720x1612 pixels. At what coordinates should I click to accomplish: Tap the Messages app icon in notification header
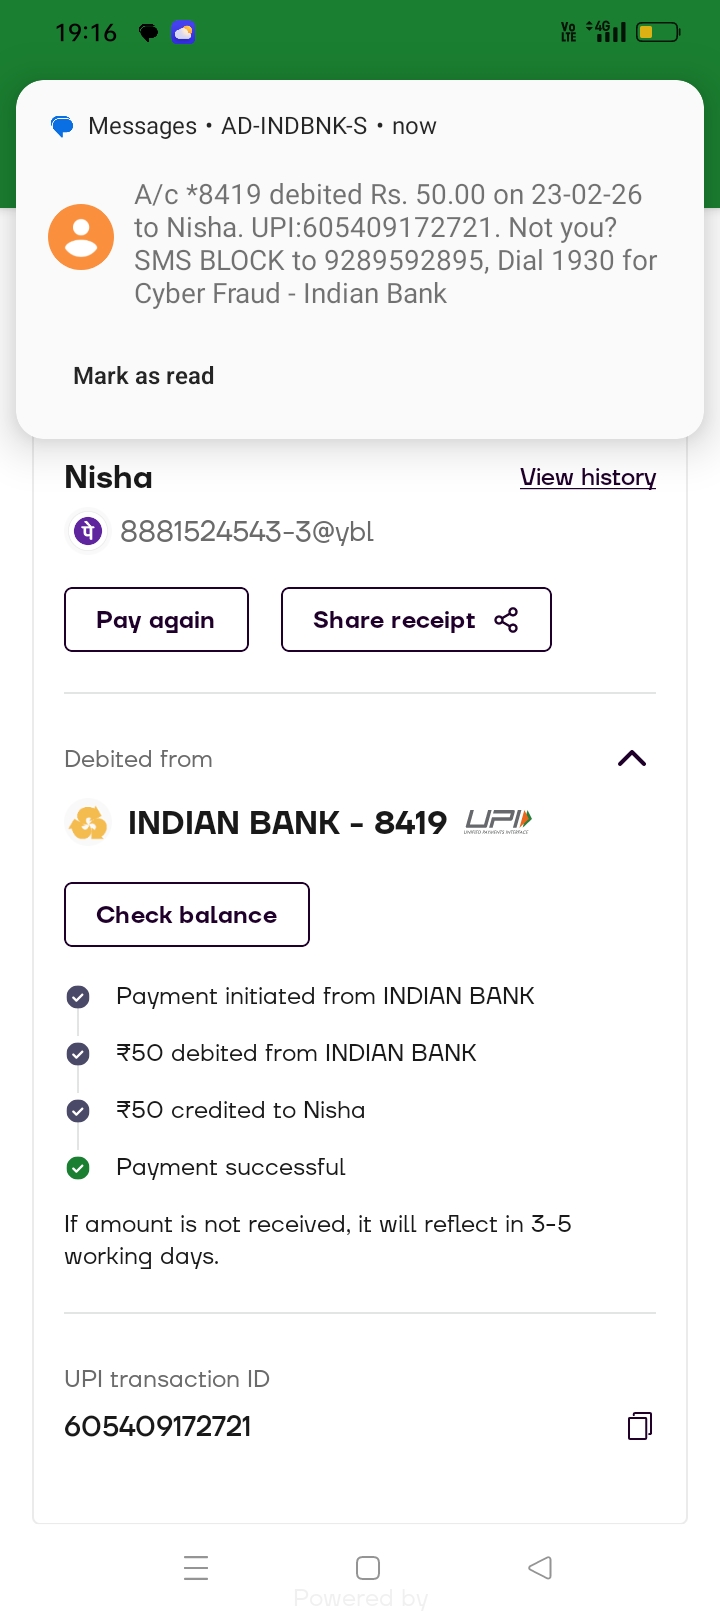[62, 127]
